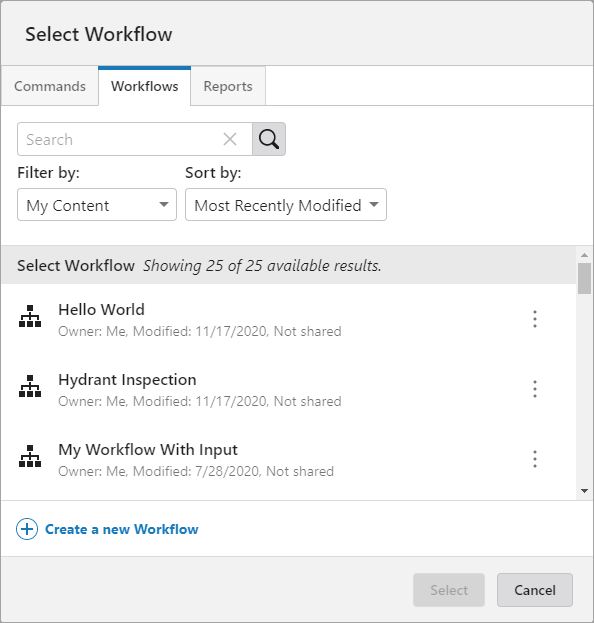This screenshot has width=594, height=623.
Task: Select My Workflow With Input title
Action: [148, 449]
